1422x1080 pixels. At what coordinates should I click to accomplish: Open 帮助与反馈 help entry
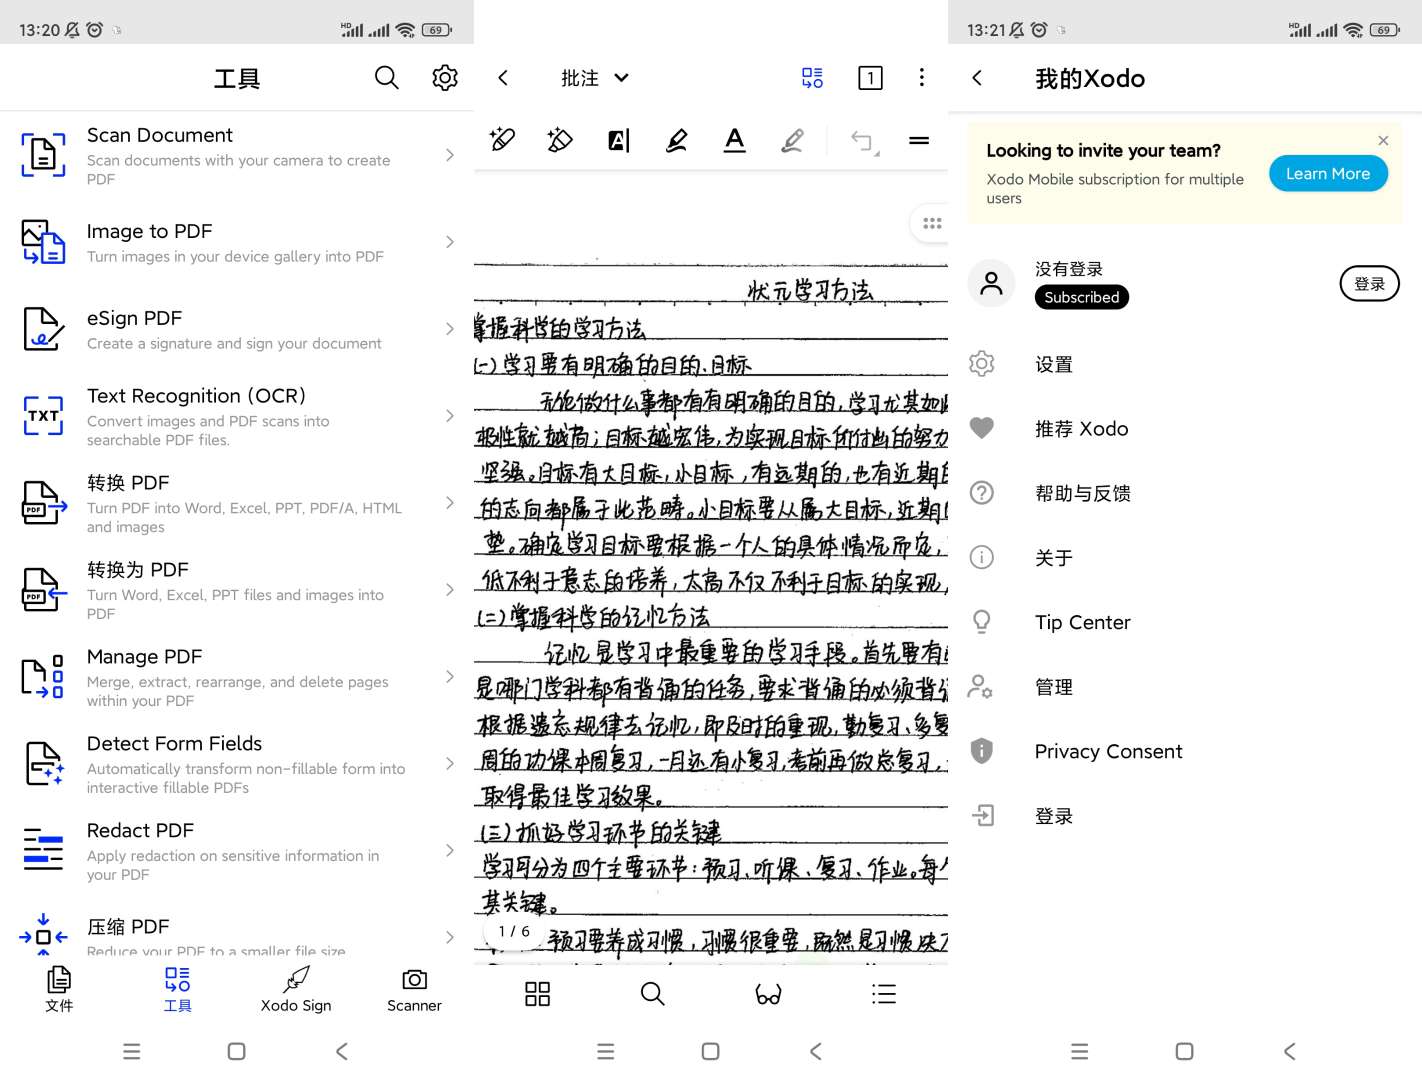pos(1185,493)
